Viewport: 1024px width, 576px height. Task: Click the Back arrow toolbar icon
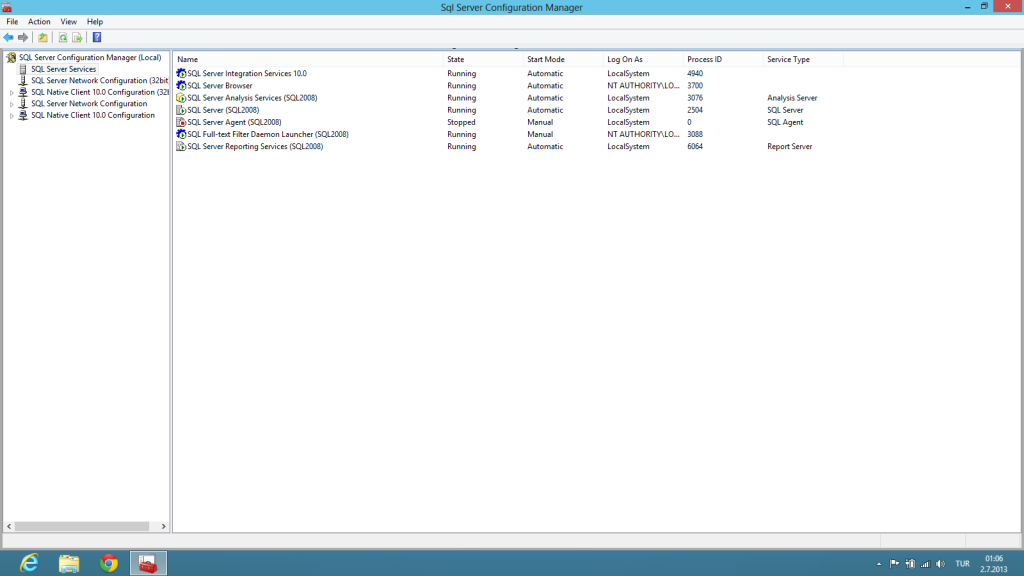pyautogui.click(x=8, y=37)
